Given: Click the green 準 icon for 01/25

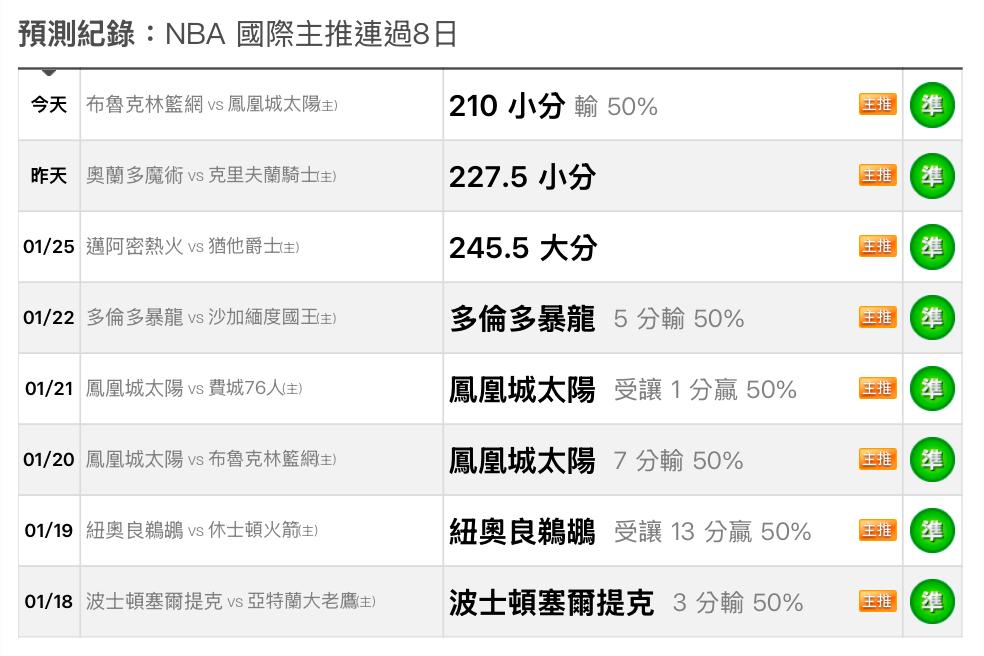Looking at the screenshot, I should point(931,247).
